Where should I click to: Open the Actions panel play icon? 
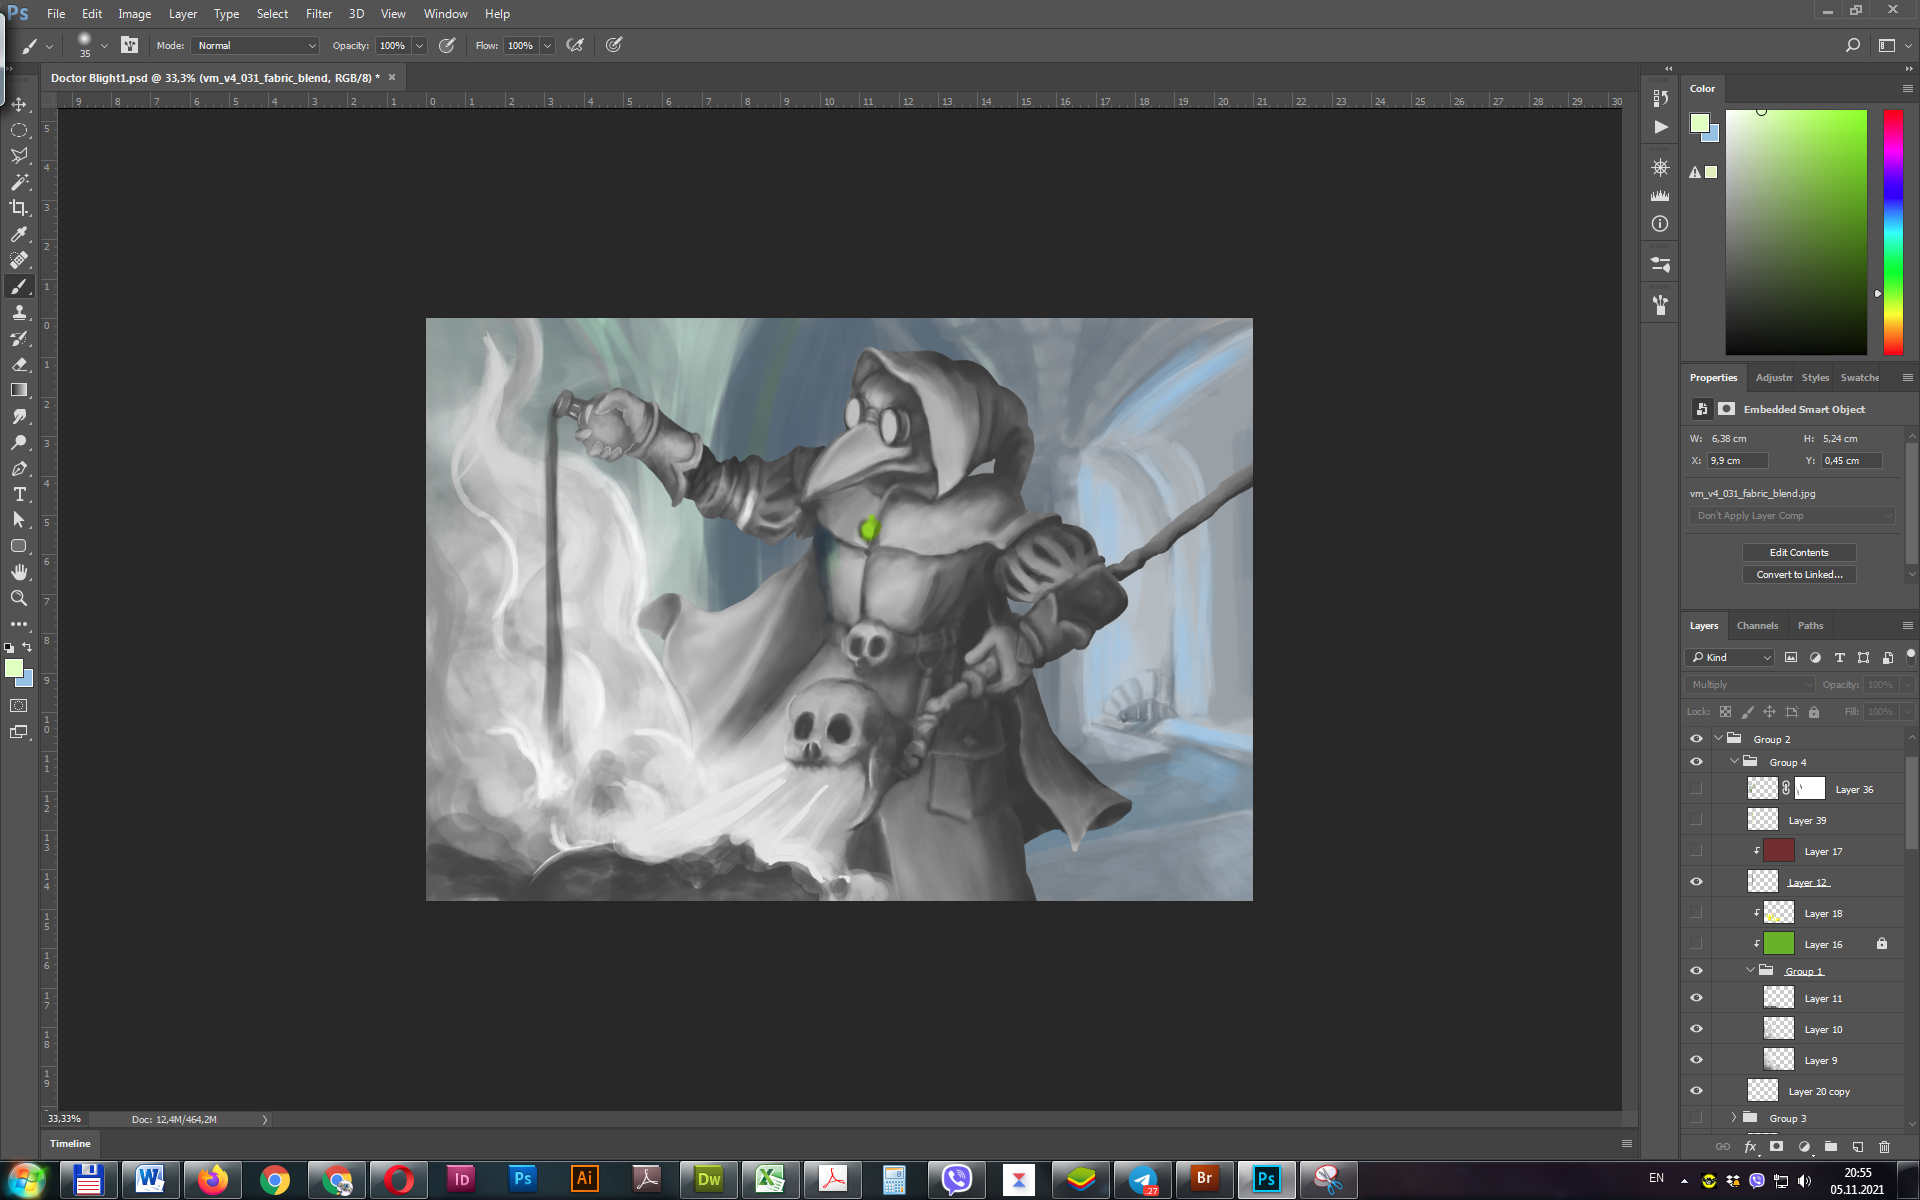click(1660, 127)
